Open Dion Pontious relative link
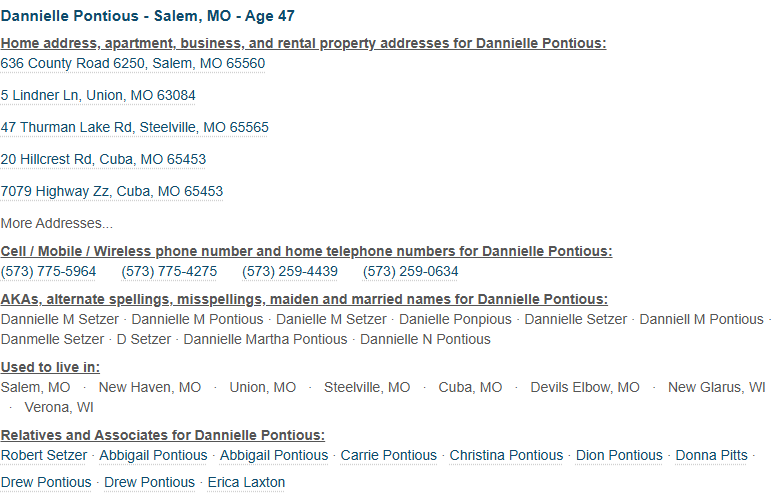Screen dimensions: 778x494 click(x=619, y=455)
